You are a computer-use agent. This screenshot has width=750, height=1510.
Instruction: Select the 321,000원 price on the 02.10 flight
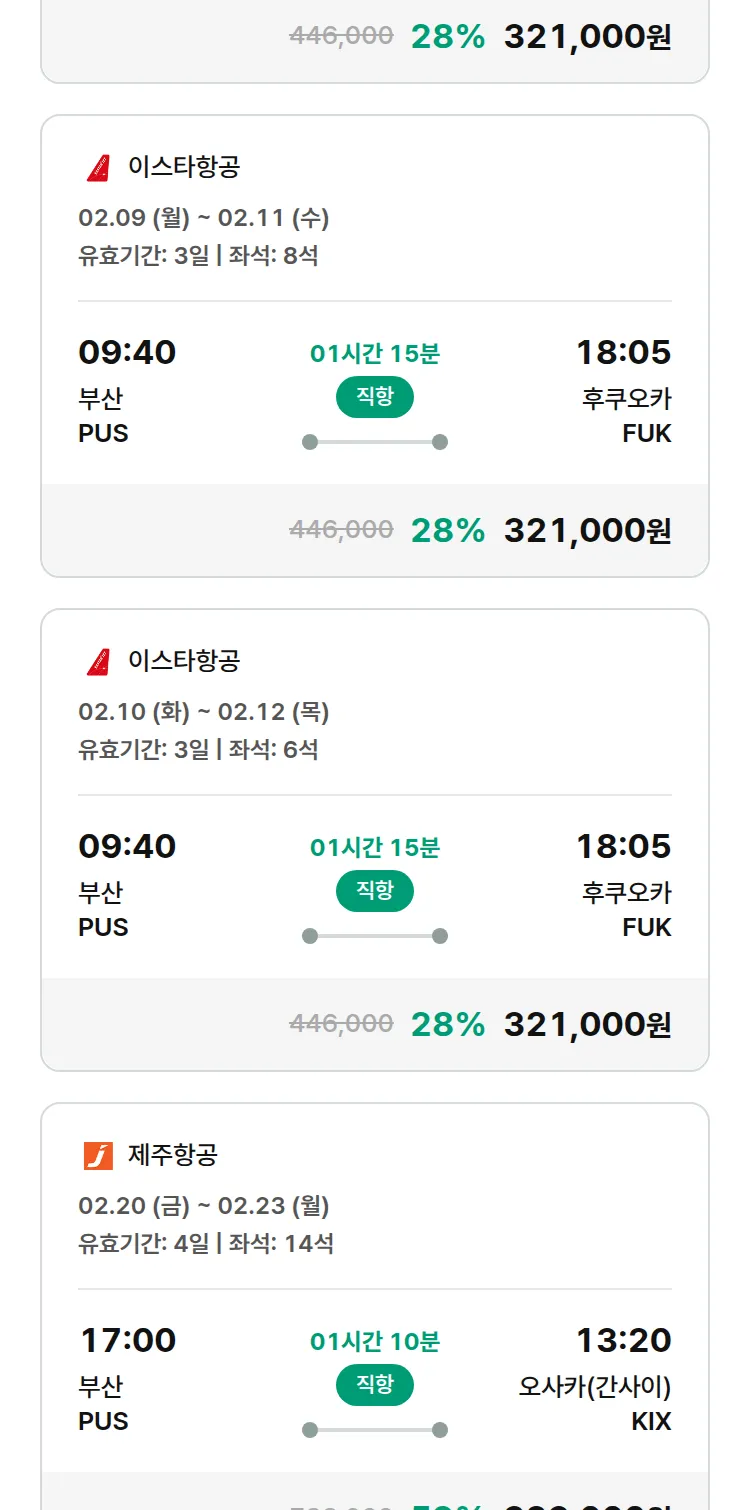pyautogui.click(x=587, y=1024)
